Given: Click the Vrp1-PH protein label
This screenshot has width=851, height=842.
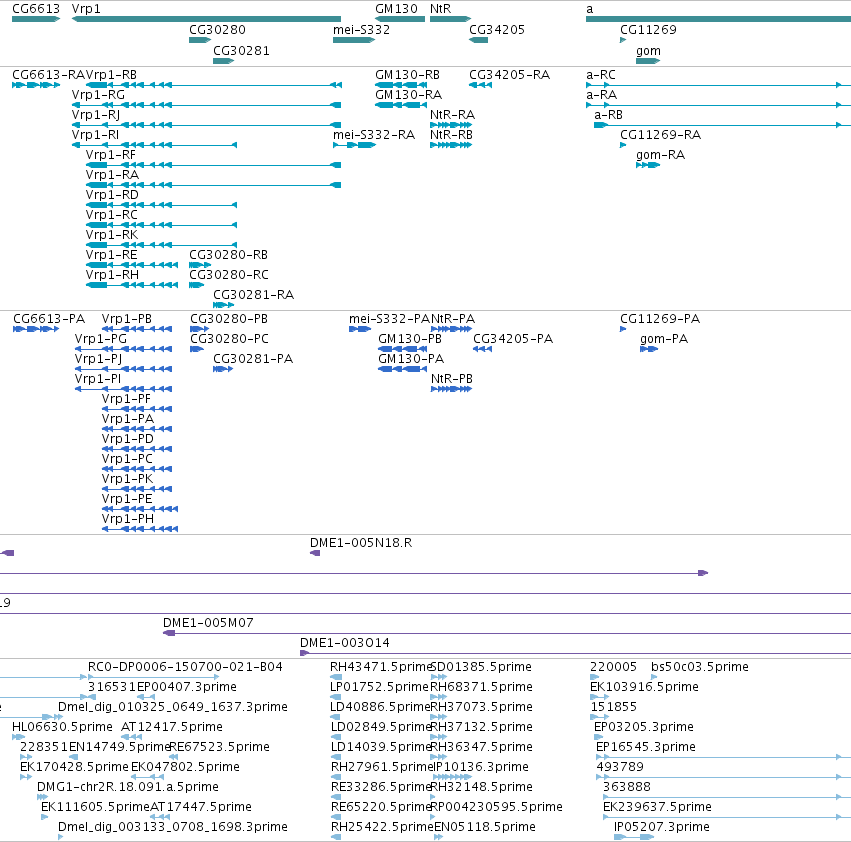Looking at the screenshot, I should click(x=128, y=519).
